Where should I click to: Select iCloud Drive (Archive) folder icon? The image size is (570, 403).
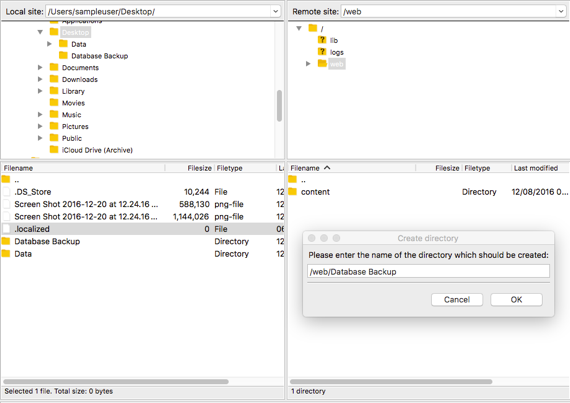point(54,149)
